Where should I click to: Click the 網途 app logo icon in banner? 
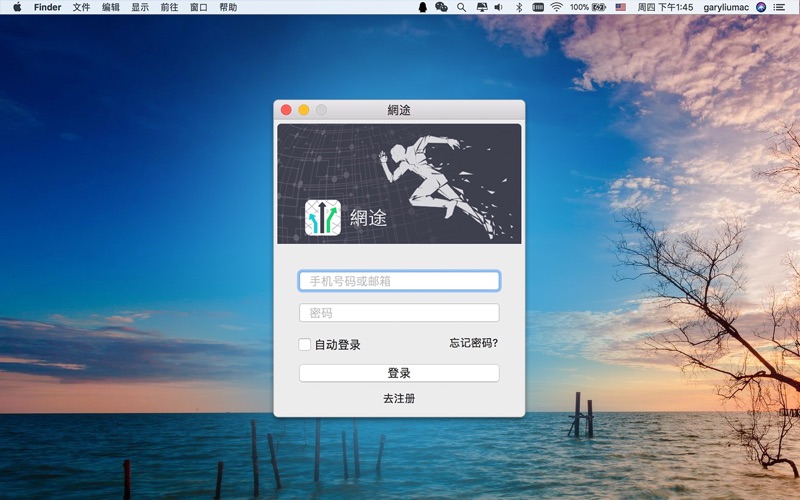tap(322, 217)
